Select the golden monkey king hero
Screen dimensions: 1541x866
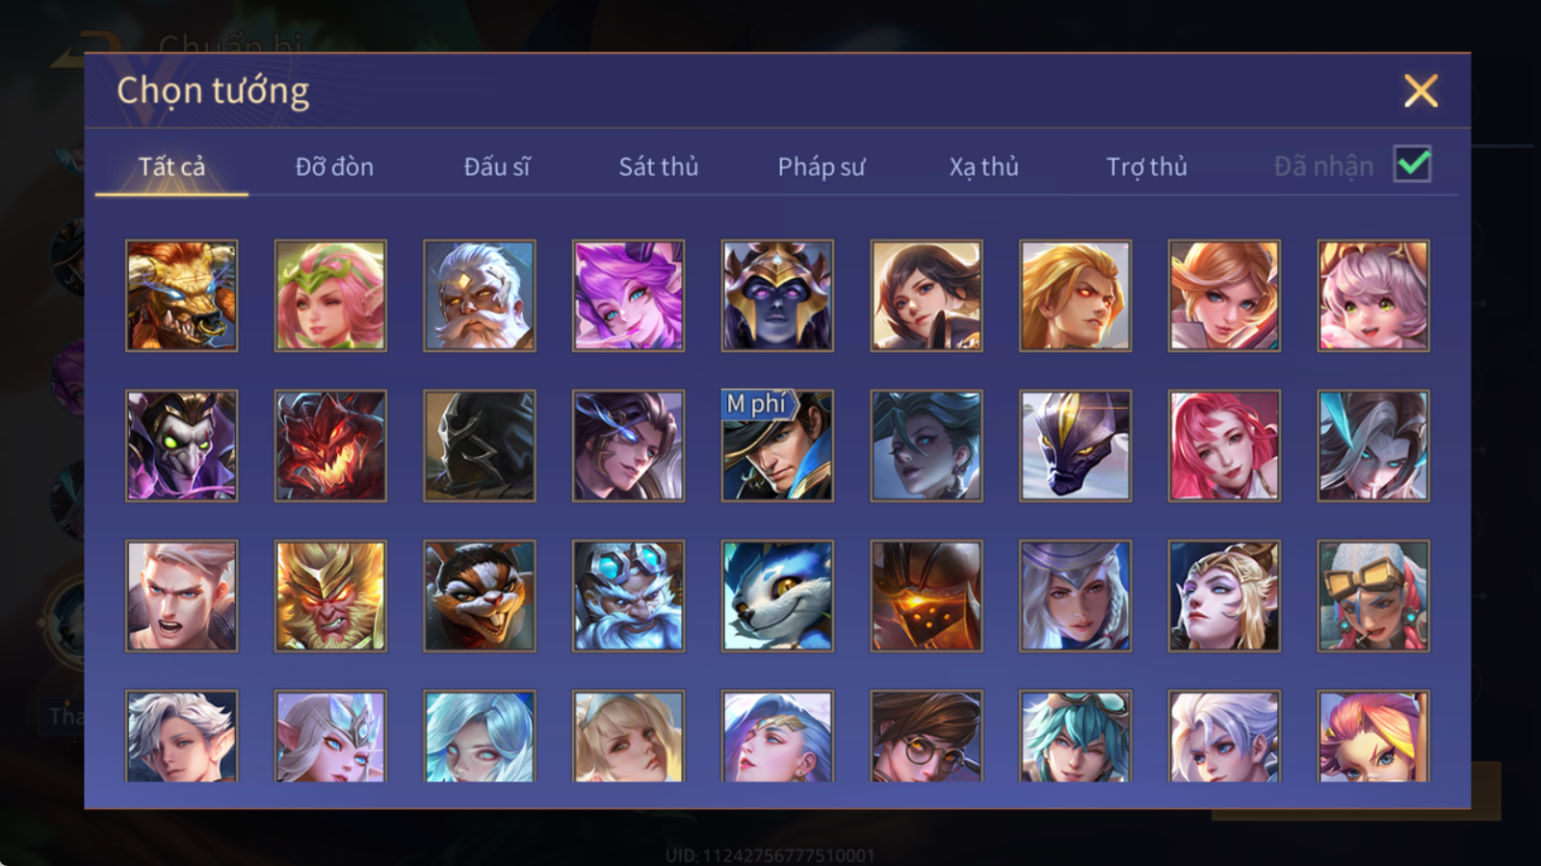click(330, 596)
